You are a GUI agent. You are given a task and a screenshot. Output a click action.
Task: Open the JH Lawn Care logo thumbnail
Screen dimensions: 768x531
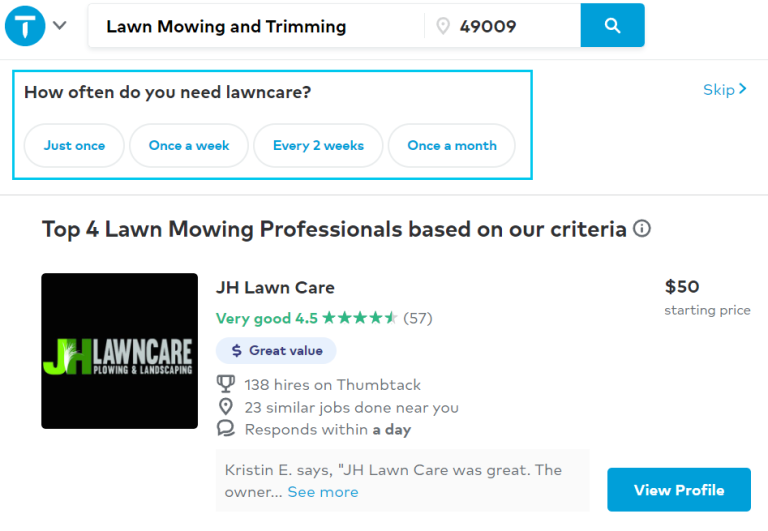(x=120, y=351)
